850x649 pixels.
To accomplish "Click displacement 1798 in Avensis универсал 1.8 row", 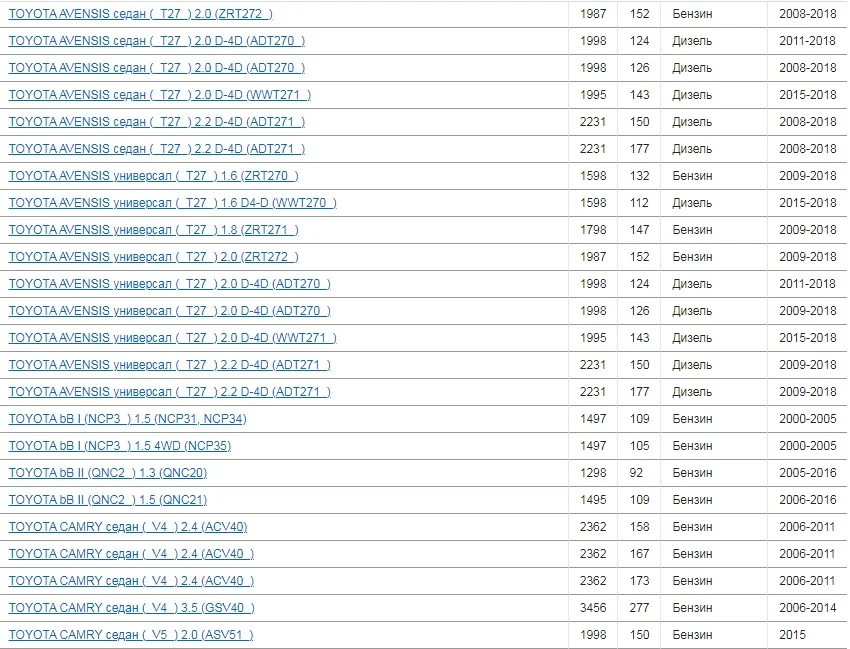I will tap(593, 230).
